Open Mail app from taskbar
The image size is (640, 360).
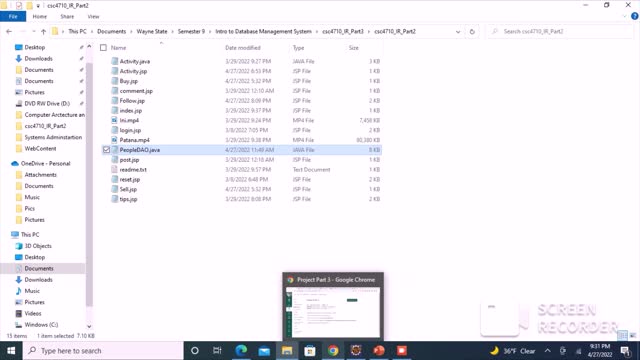pyautogui.click(x=264, y=351)
